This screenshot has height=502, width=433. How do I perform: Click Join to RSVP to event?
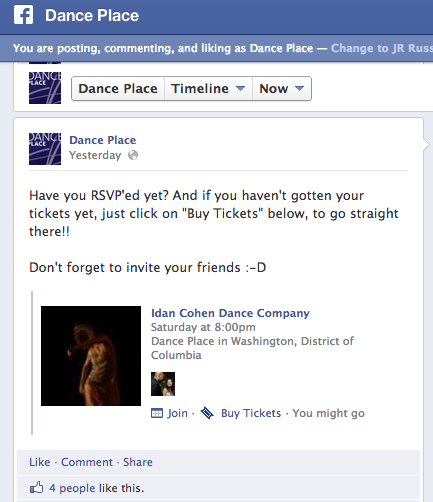pos(177,413)
